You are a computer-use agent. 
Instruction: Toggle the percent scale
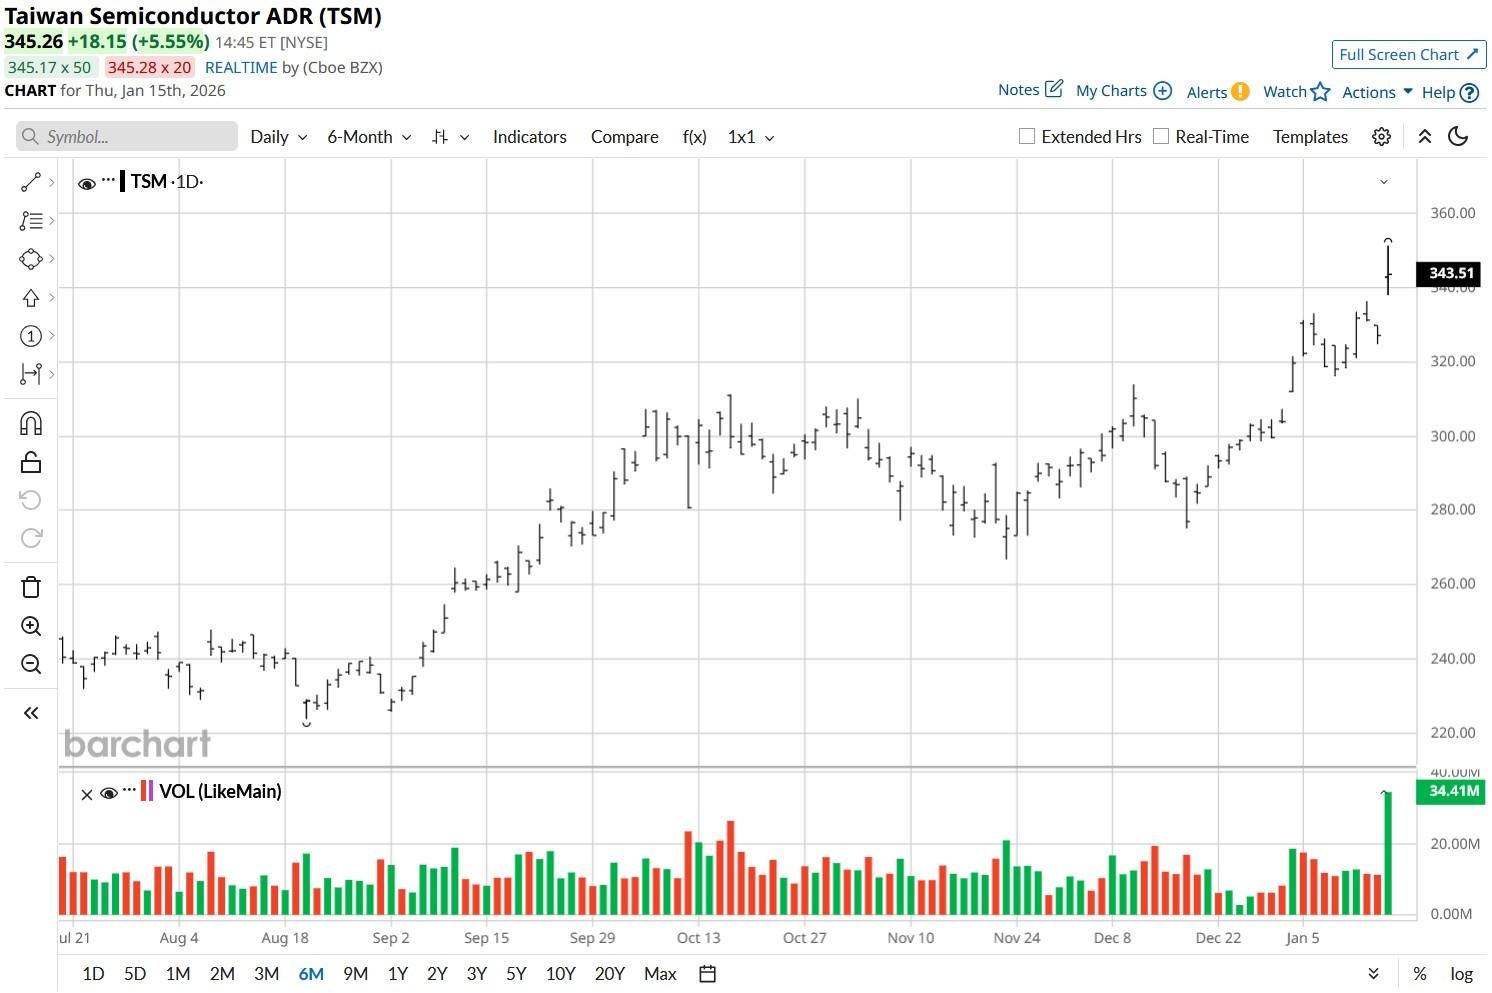[1419, 974]
